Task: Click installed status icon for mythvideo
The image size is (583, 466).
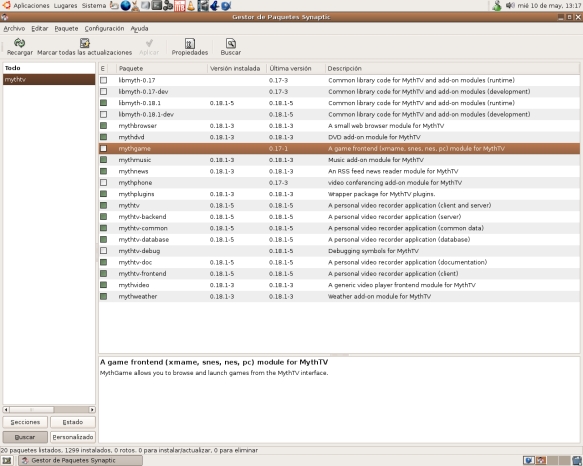Action: pos(103,285)
